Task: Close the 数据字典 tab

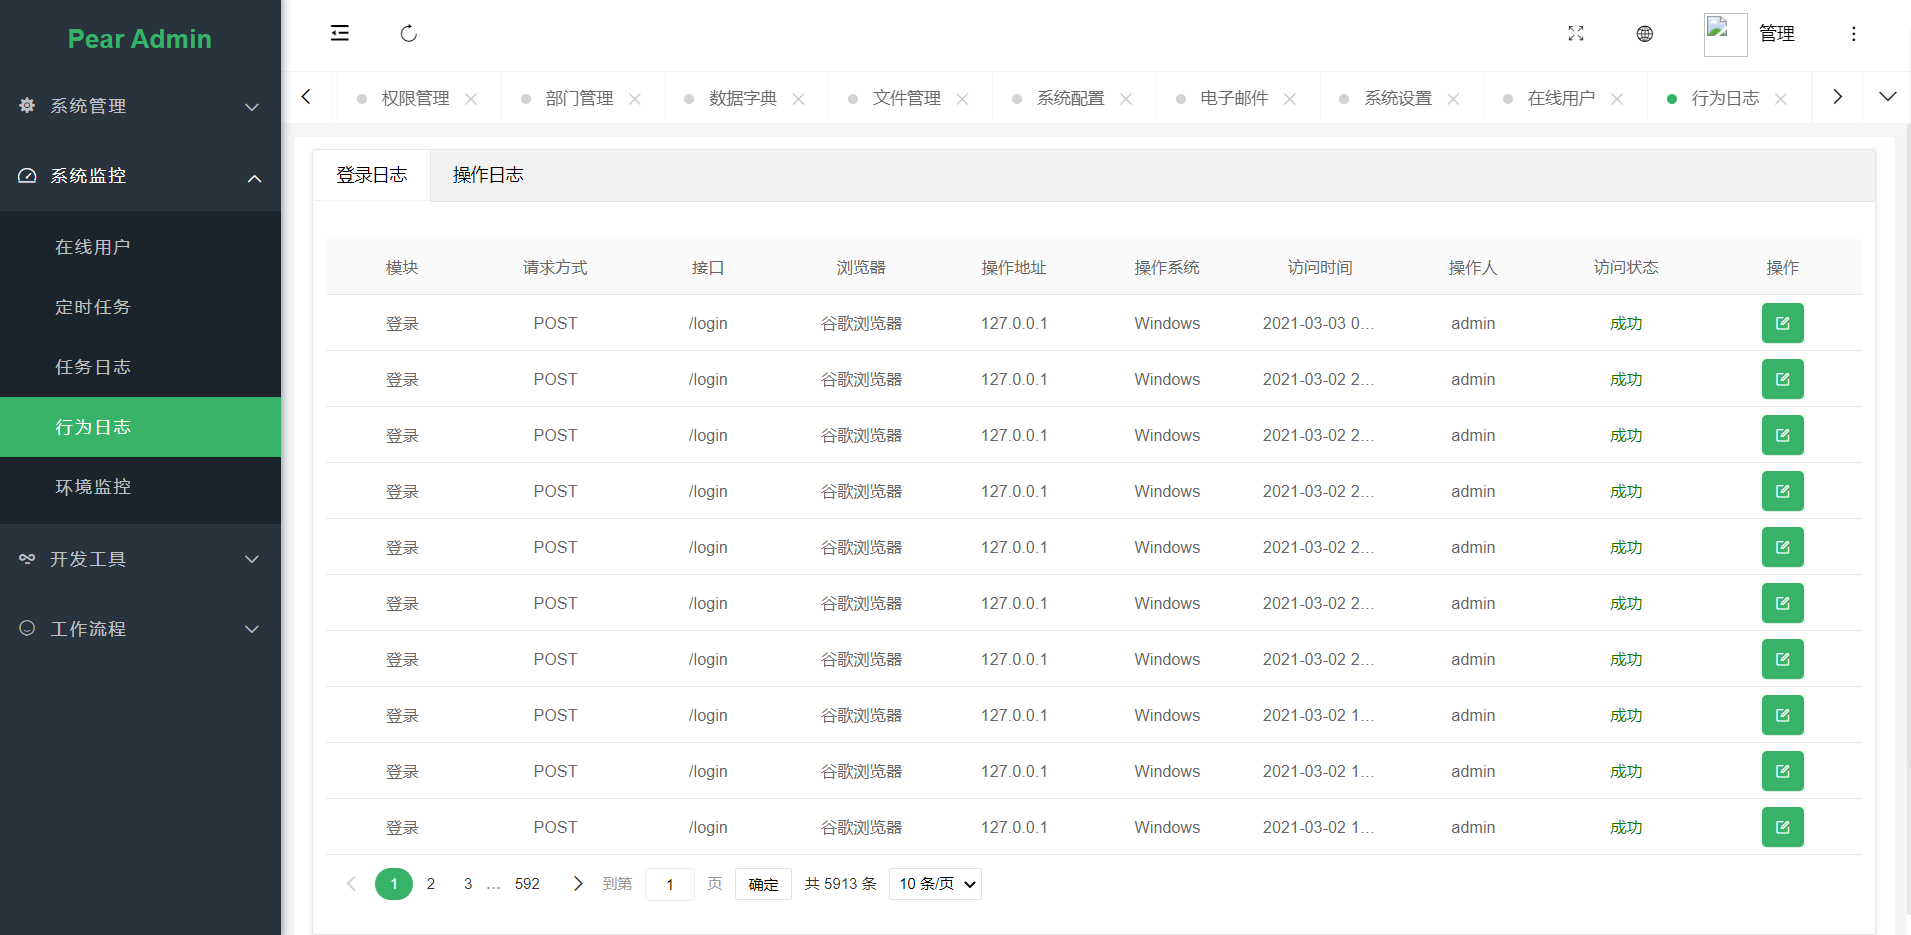Action: click(x=799, y=99)
